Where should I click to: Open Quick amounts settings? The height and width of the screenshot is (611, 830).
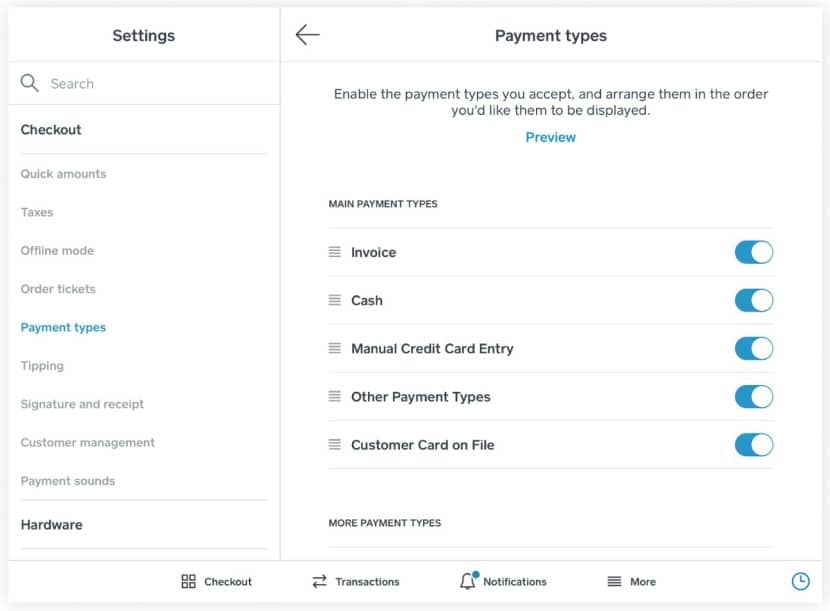pyautogui.click(x=63, y=173)
